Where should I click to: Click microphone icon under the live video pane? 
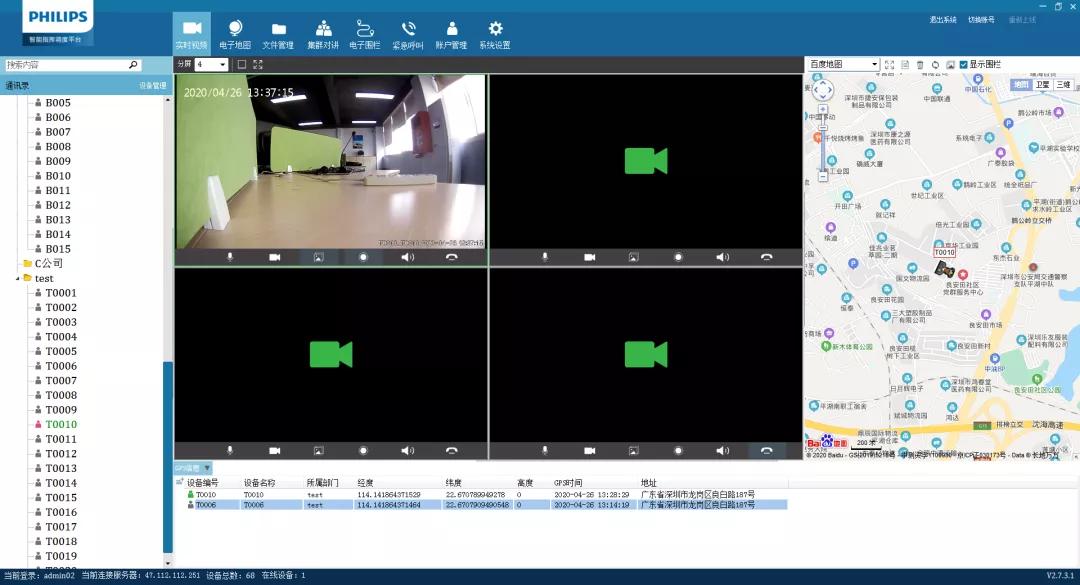[230, 257]
